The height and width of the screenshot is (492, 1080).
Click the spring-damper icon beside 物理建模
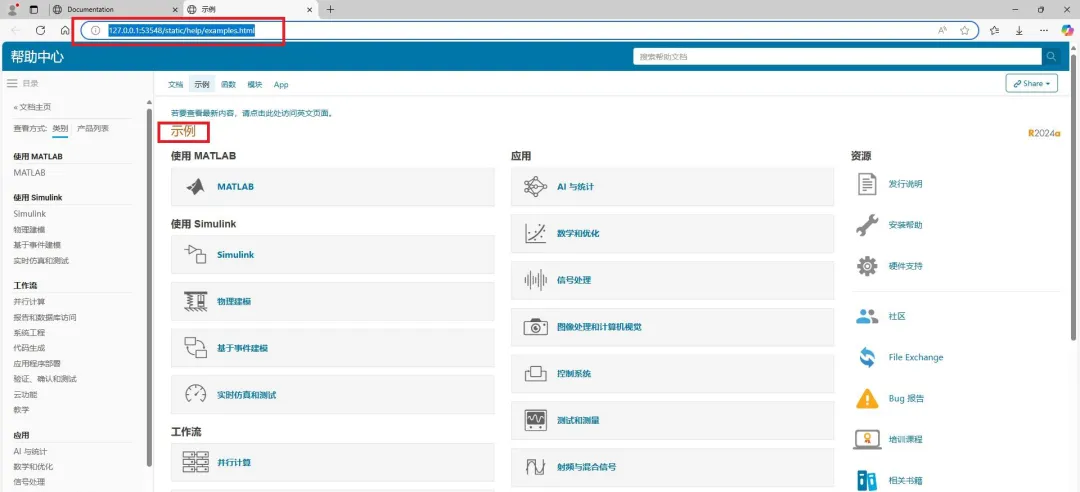[x=196, y=301]
